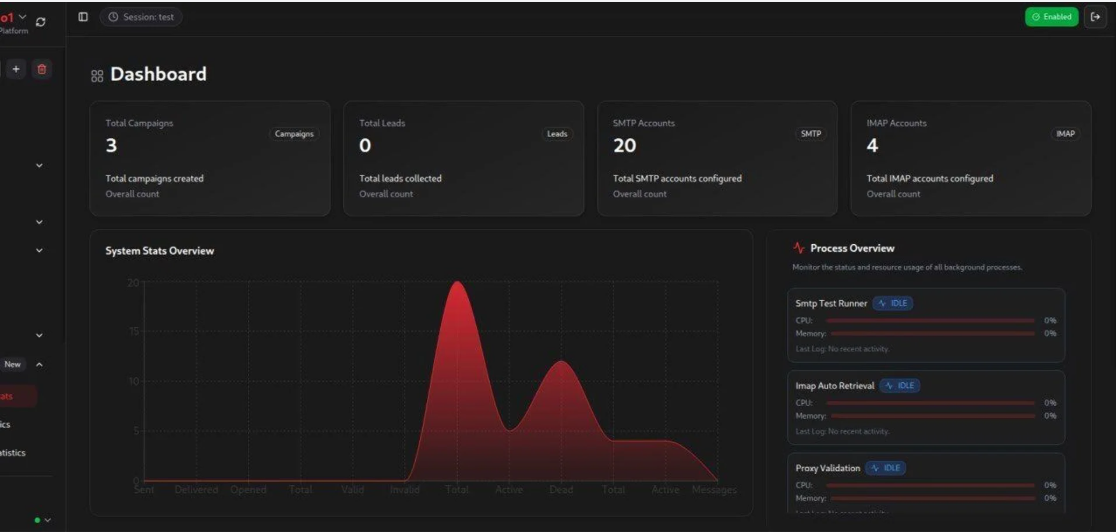
Task: Click the Process Overview pulse icon
Action: tap(798, 248)
